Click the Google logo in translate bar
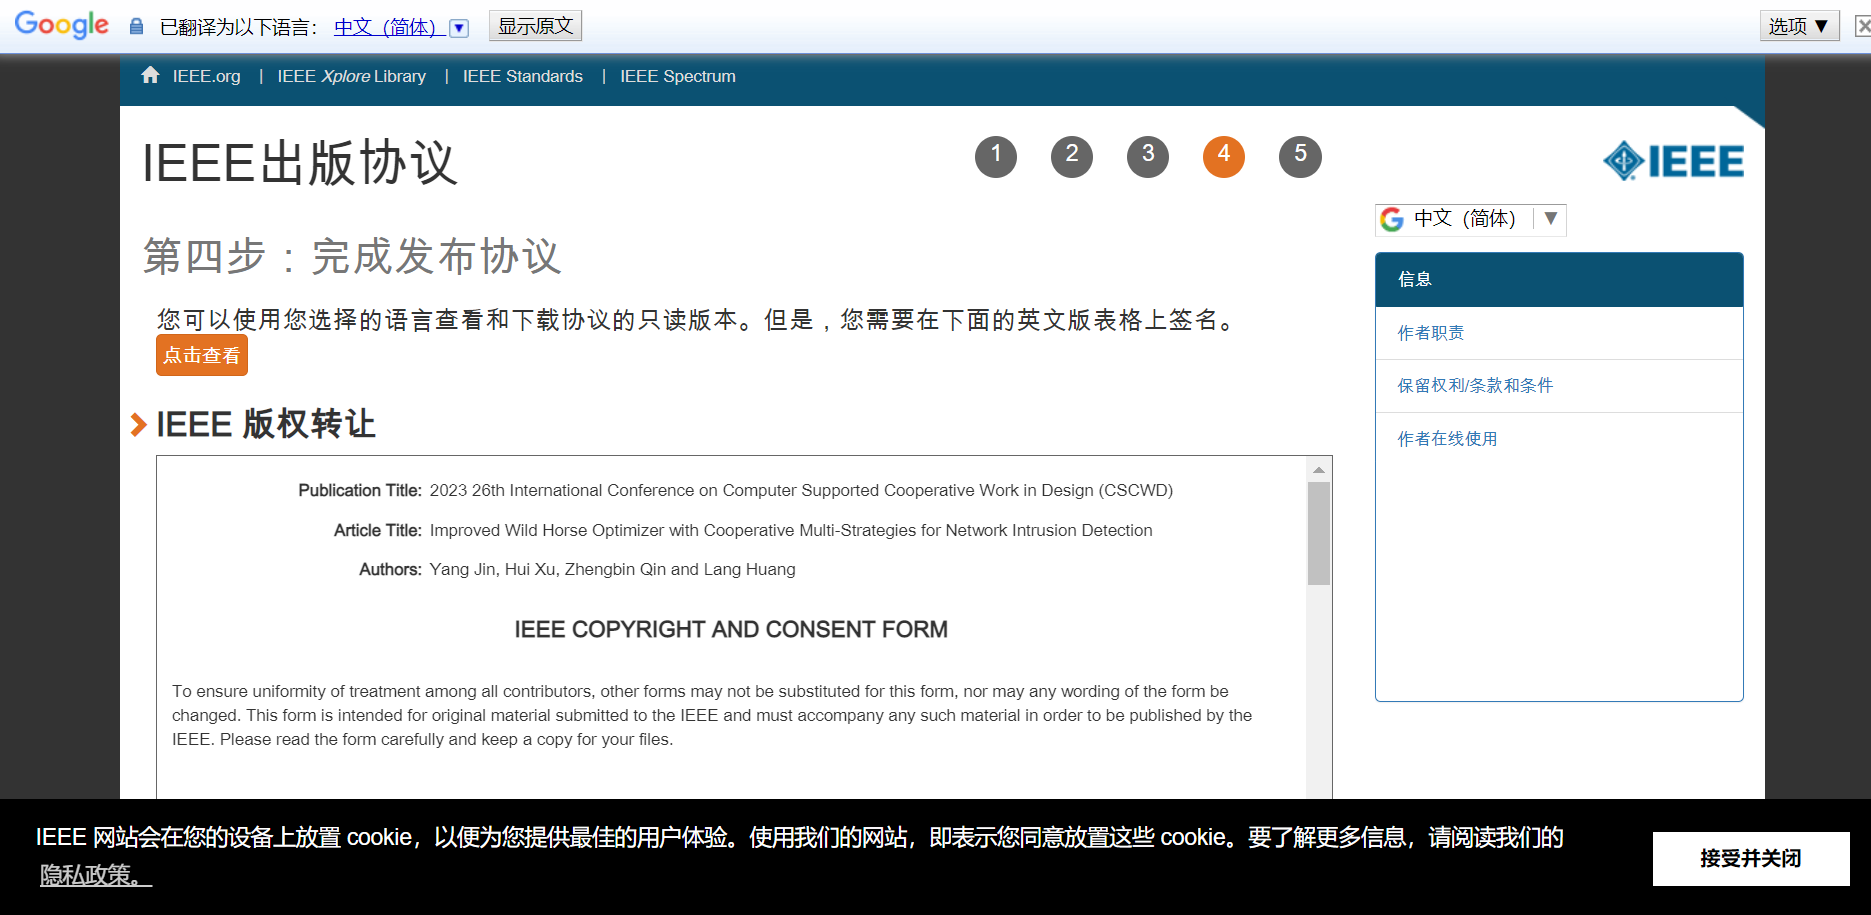 (62, 25)
